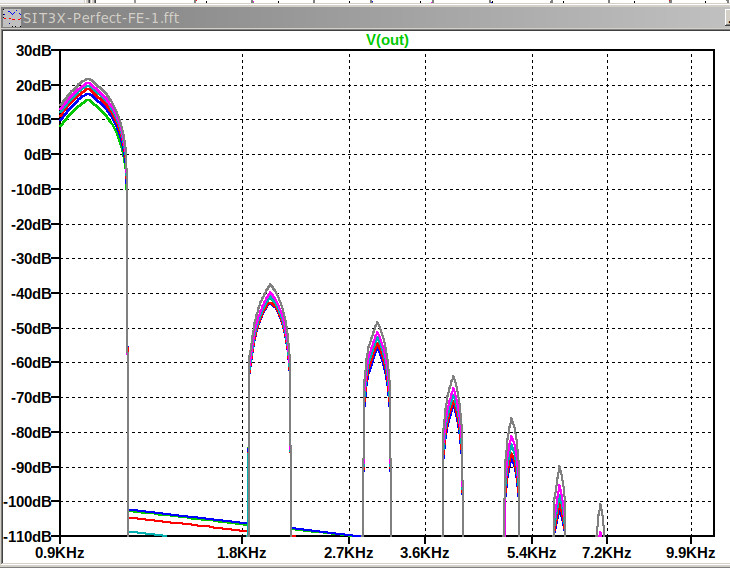
Task: Click the SIT3X-Perfect-FE-1.fft window title
Action: click(x=101, y=18)
